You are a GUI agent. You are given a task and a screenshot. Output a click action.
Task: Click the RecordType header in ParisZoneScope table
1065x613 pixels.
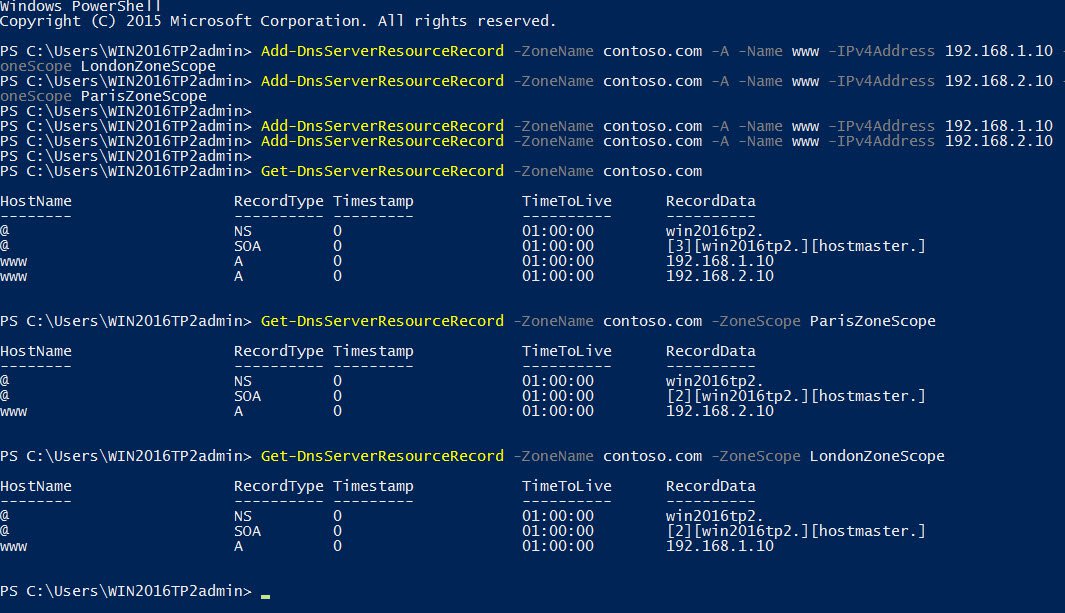click(278, 352)
